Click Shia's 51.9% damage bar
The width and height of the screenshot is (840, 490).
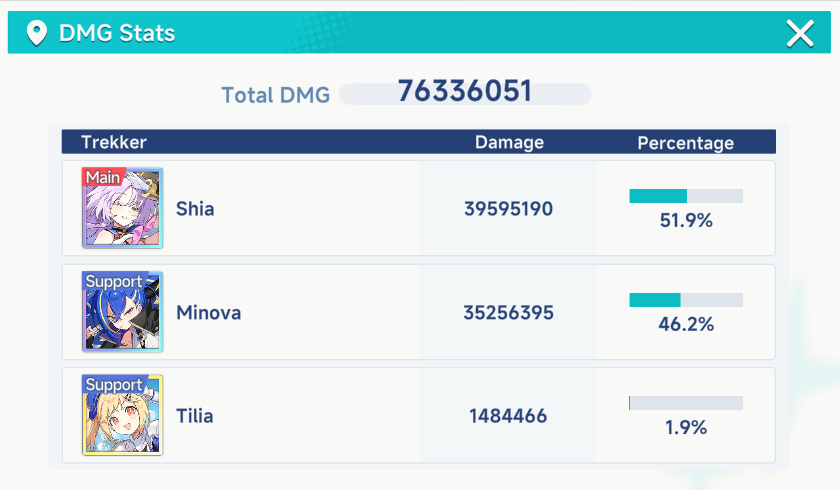coord(686,196)
